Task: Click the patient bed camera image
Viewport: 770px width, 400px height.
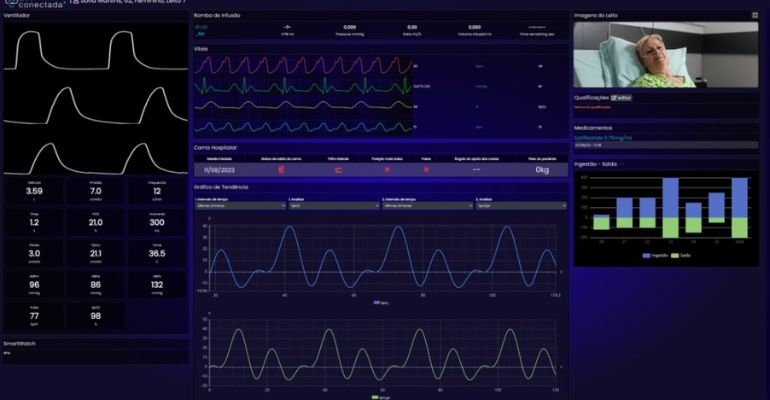Action: click(x=666, y=55)
